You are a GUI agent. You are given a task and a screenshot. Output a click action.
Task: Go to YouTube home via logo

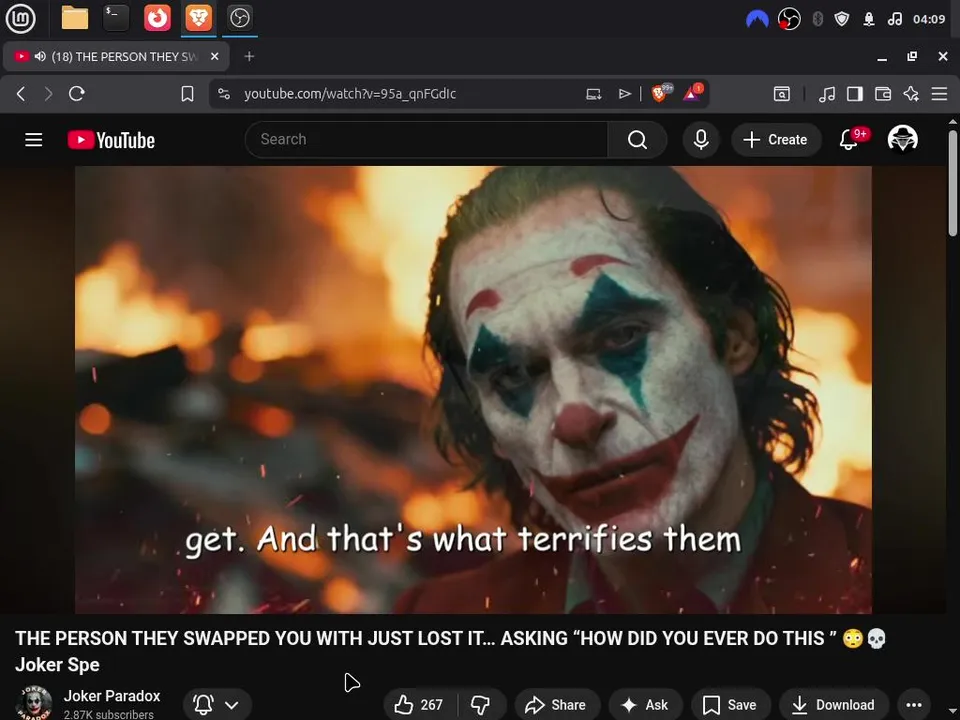point(111,140)
